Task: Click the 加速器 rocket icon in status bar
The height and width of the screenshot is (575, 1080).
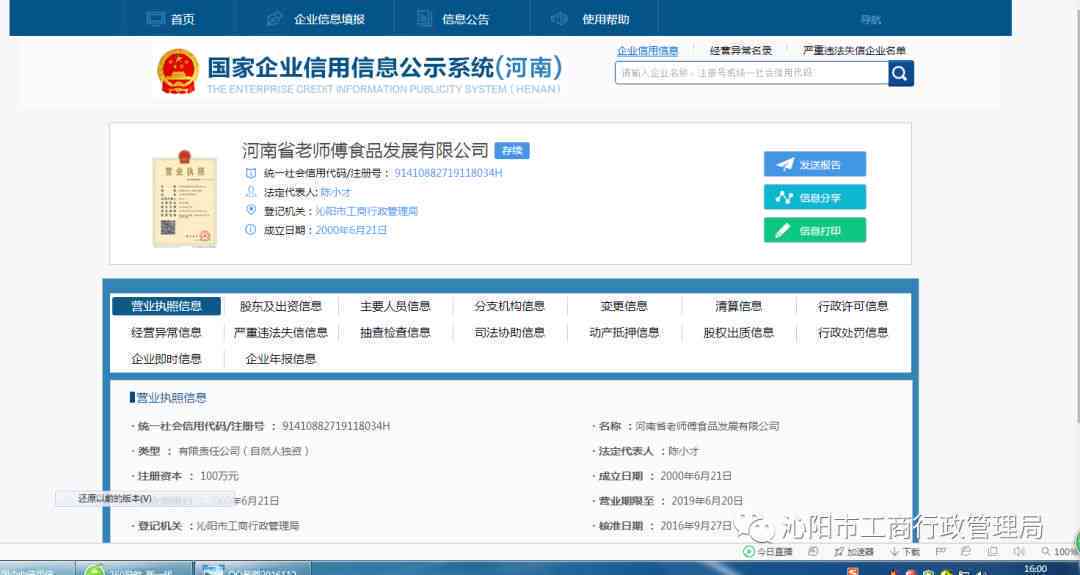Action: coord(838,552)
